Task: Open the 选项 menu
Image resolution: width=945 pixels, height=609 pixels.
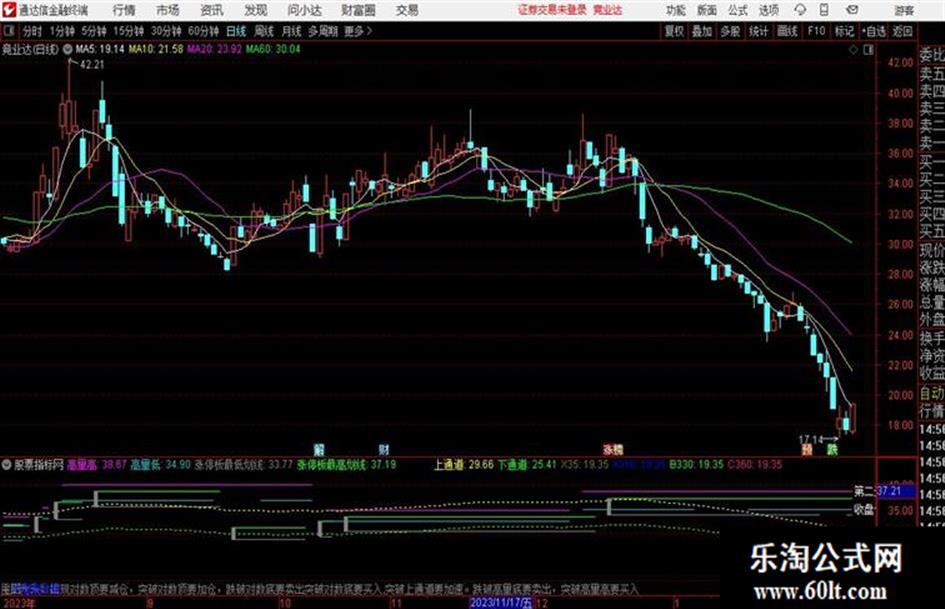Action: [768, 10]
